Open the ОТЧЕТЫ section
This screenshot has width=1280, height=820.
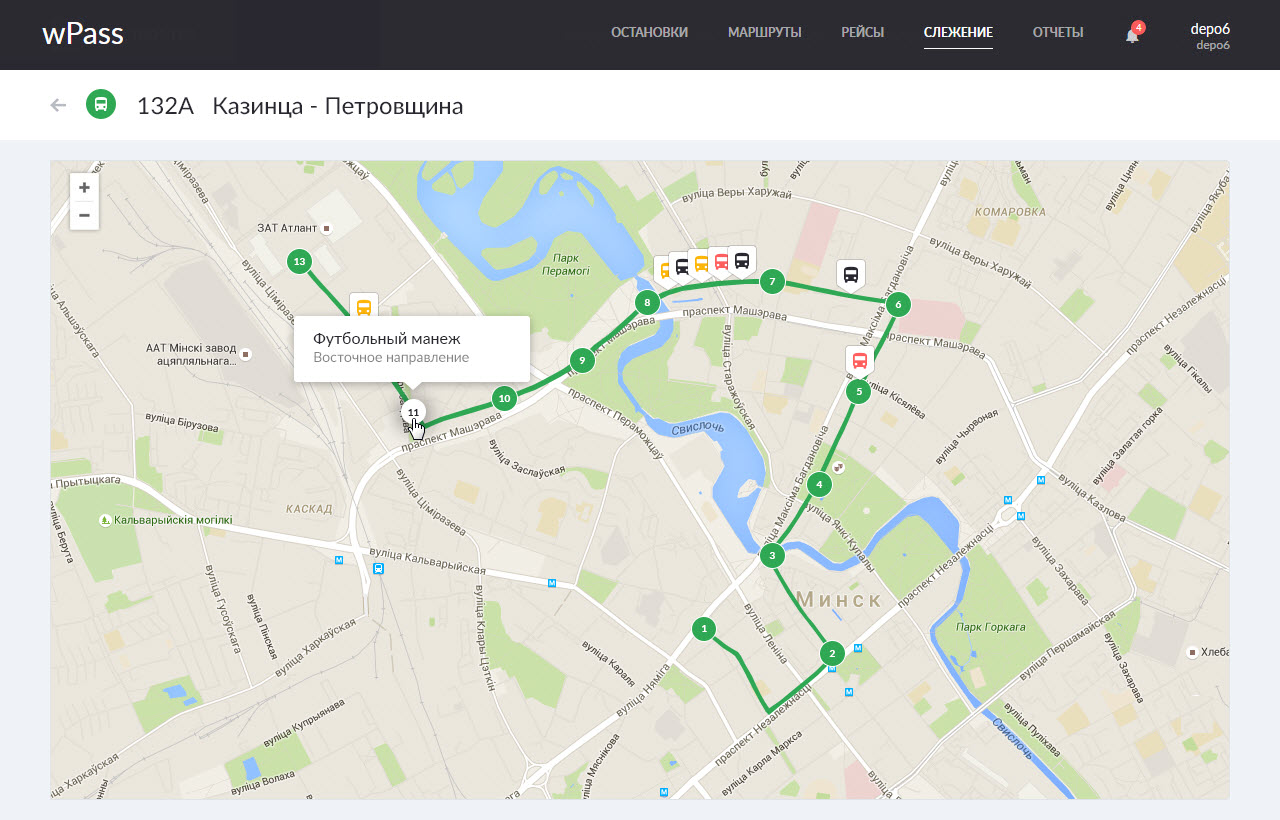pyautogui.click(x=1057, y=33)
